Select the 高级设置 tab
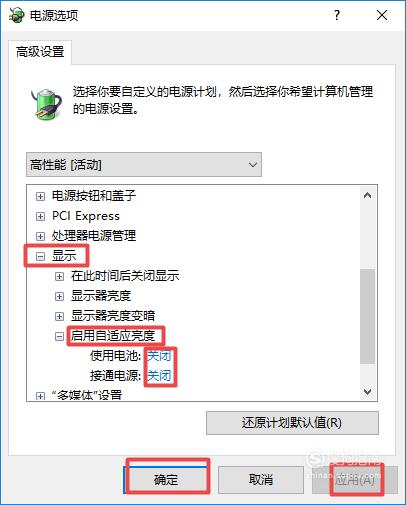The height and width of the screenshot is (505, 406). tap(40, 52)
